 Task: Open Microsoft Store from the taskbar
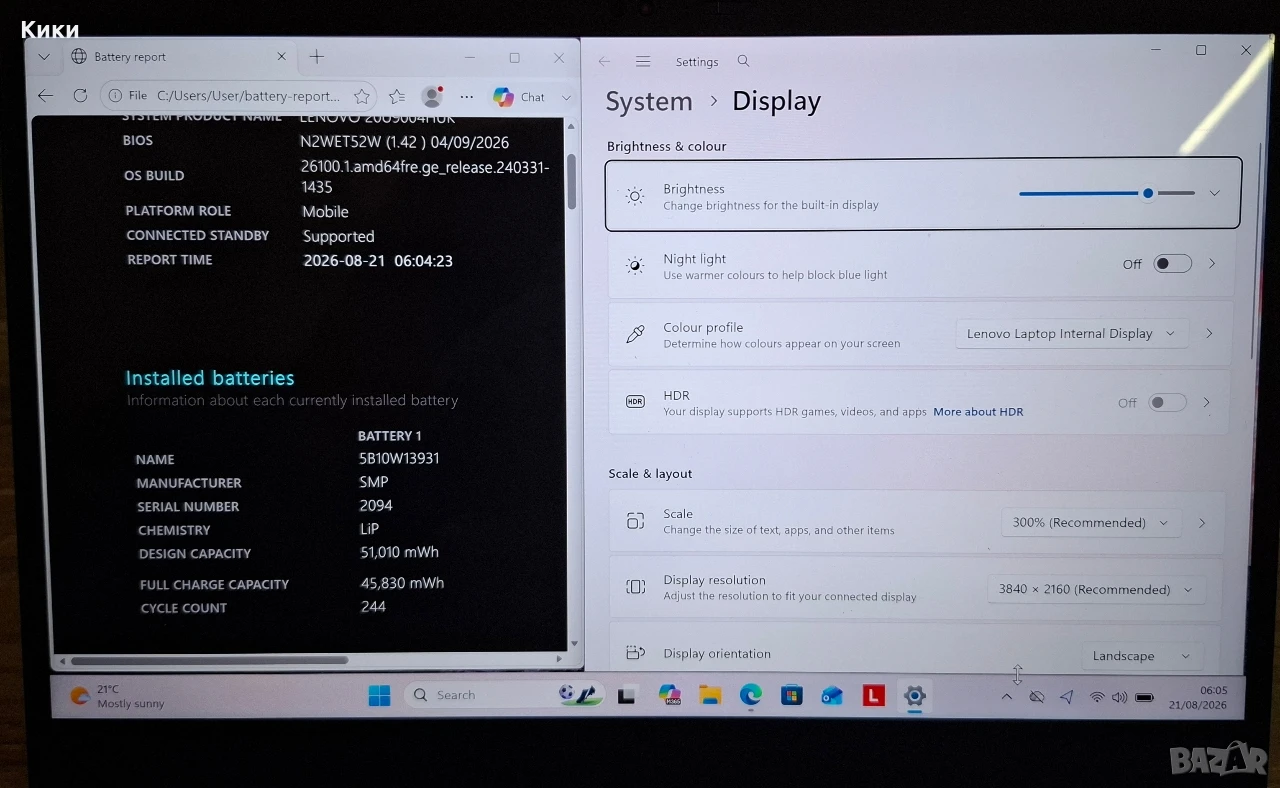(x=791, y=696)
